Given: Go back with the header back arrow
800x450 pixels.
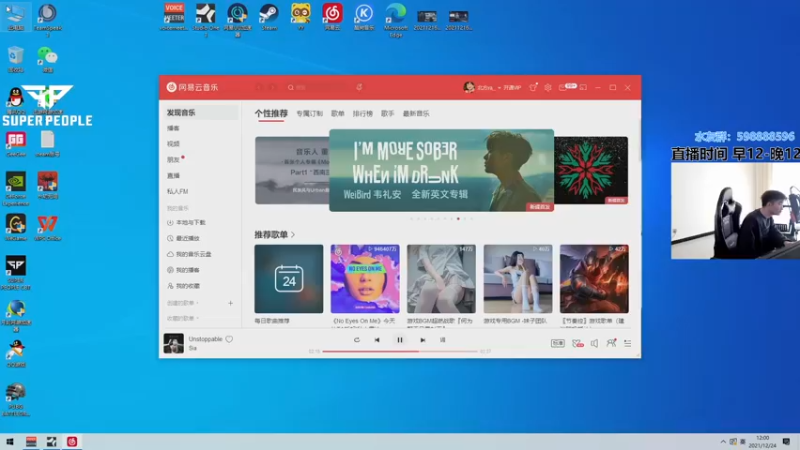Looking at the screenshot, I should point(259,87).
